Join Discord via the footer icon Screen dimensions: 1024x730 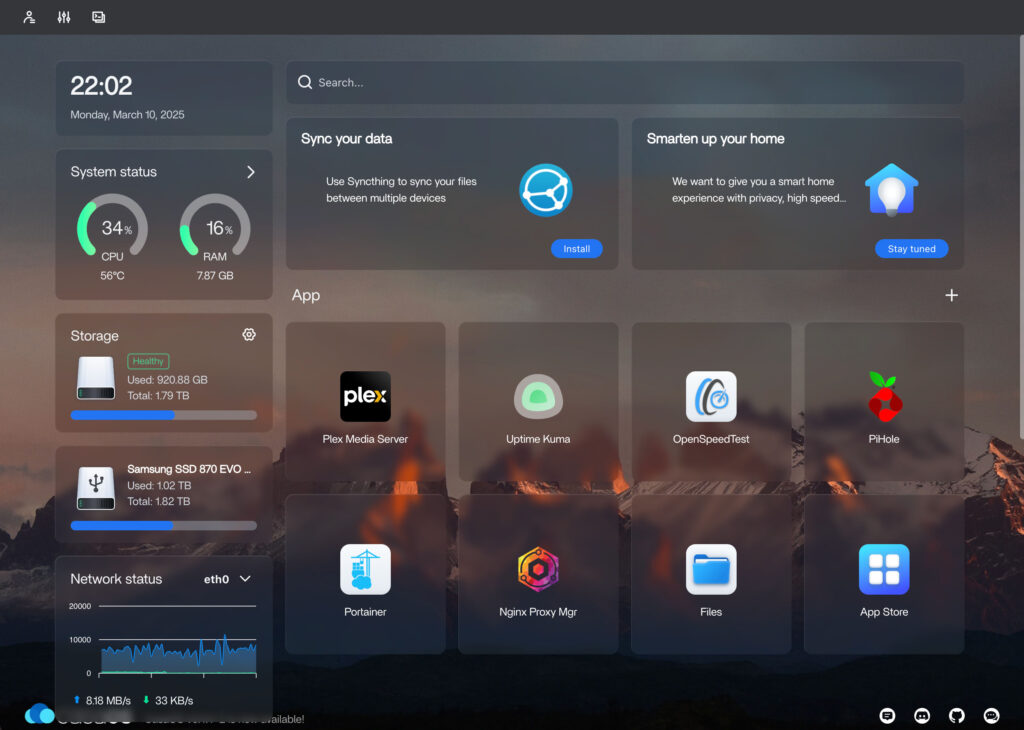(922, 715)
